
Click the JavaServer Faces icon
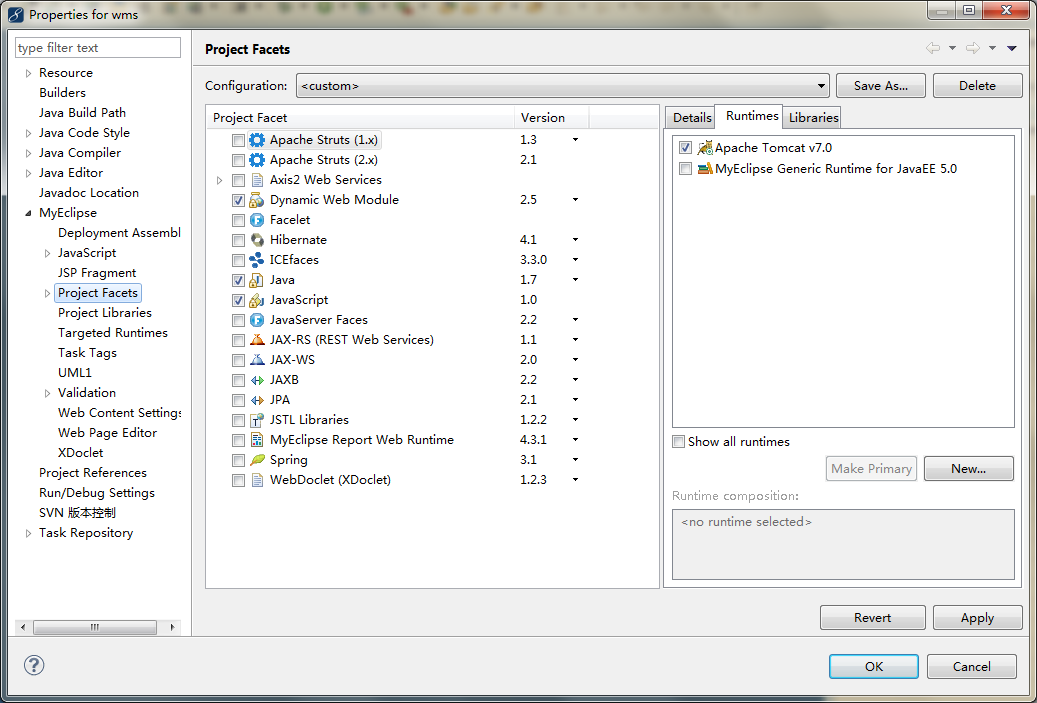pyautogui.click(x=257, y=320)
